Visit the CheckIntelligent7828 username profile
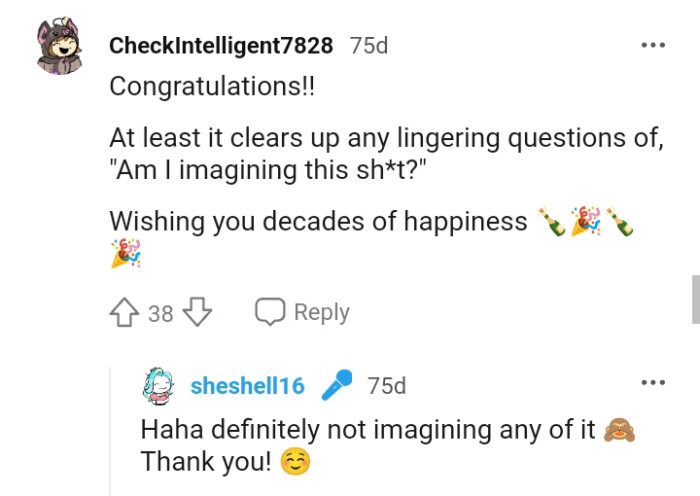Viewport: 700px width, 496px height. pos(220,46)
